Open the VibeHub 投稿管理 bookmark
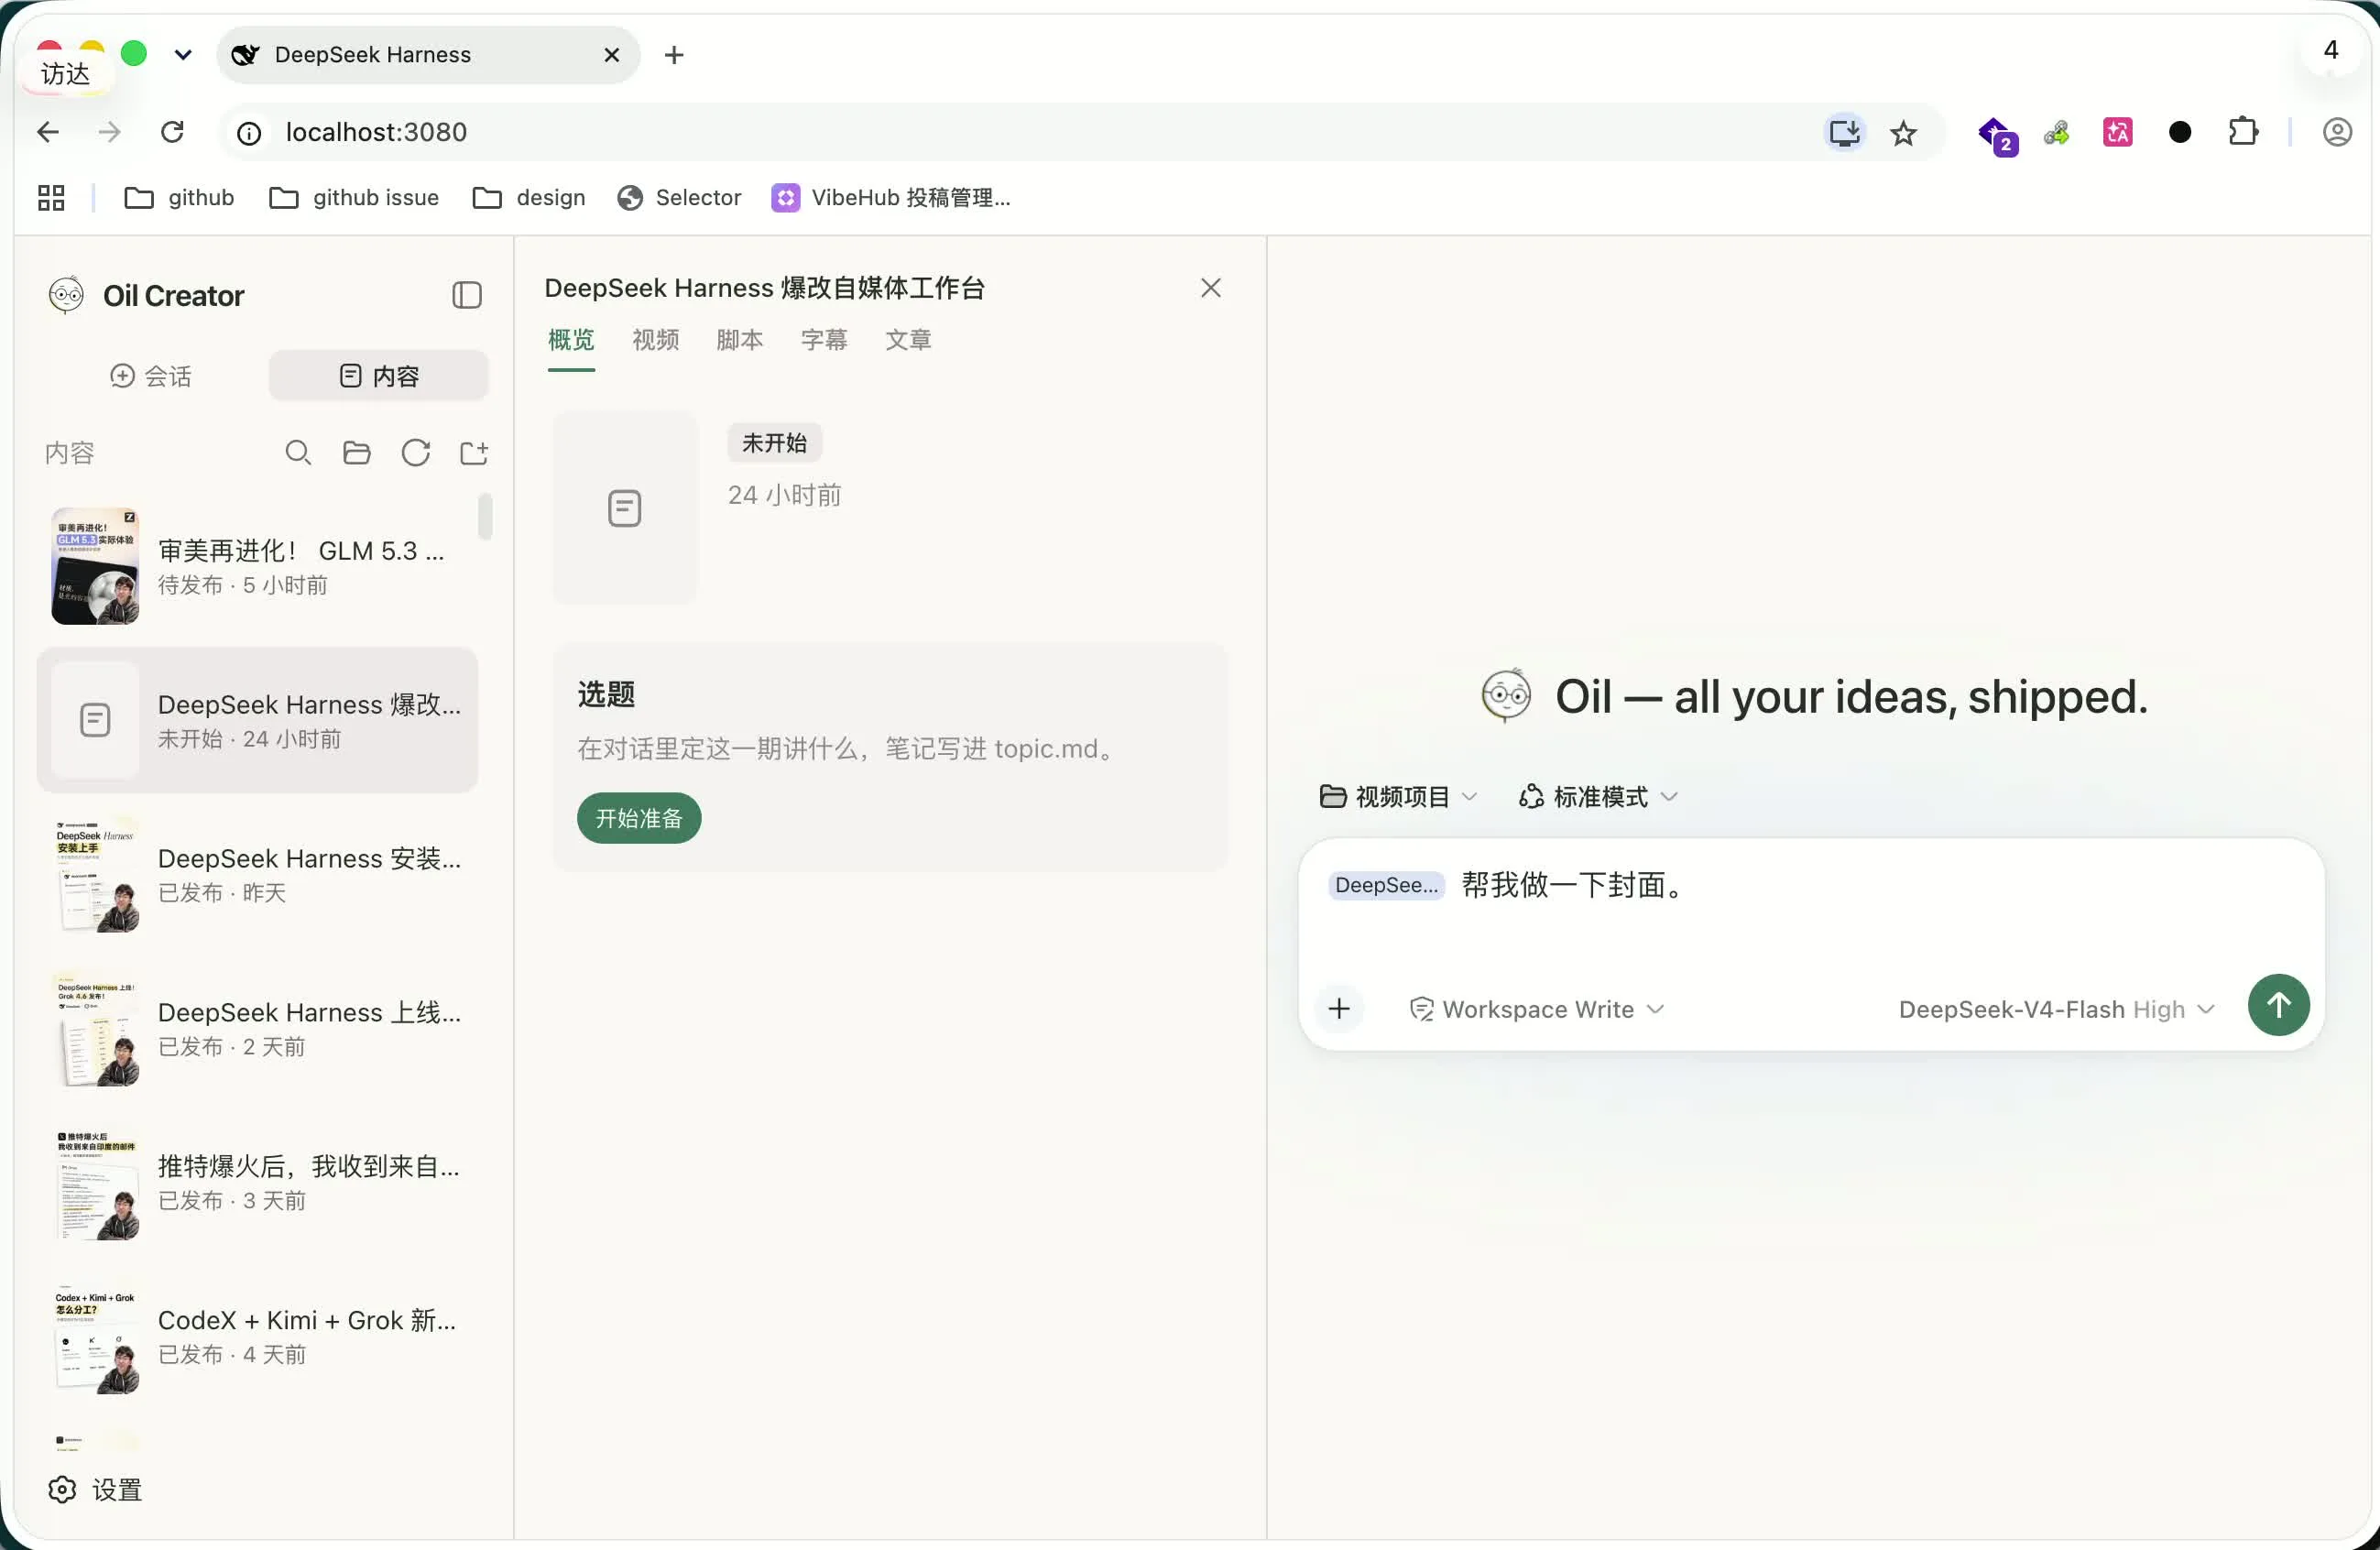The image size is (2380, 1550). coord(891,198)
